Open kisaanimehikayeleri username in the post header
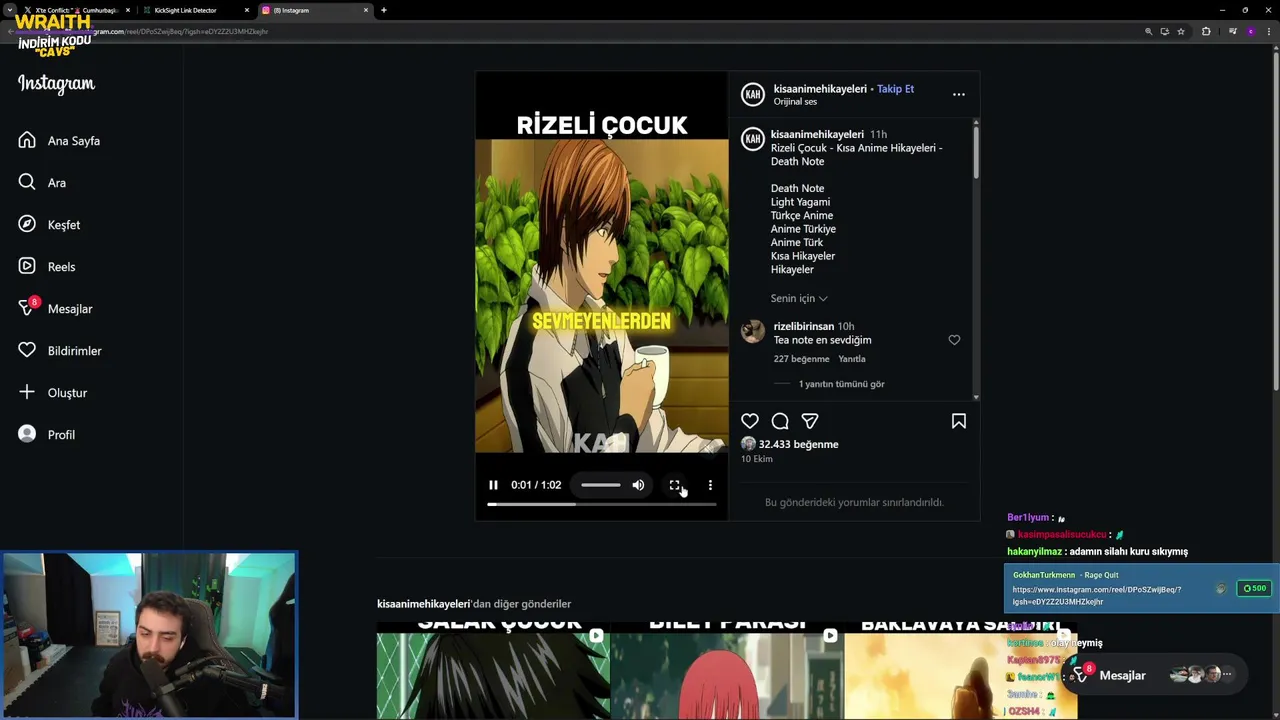This screenshot has height=720, width=1280. [x=820, y=89]
